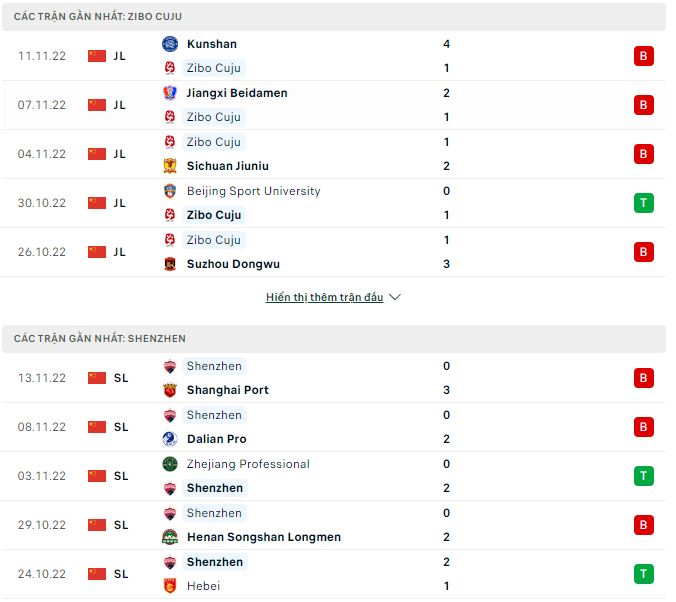The height and width of the screenshot is (602, 676).
Task: Open the 'Hiển thị thêm trận đấu' link
Action: coord(324,297)
